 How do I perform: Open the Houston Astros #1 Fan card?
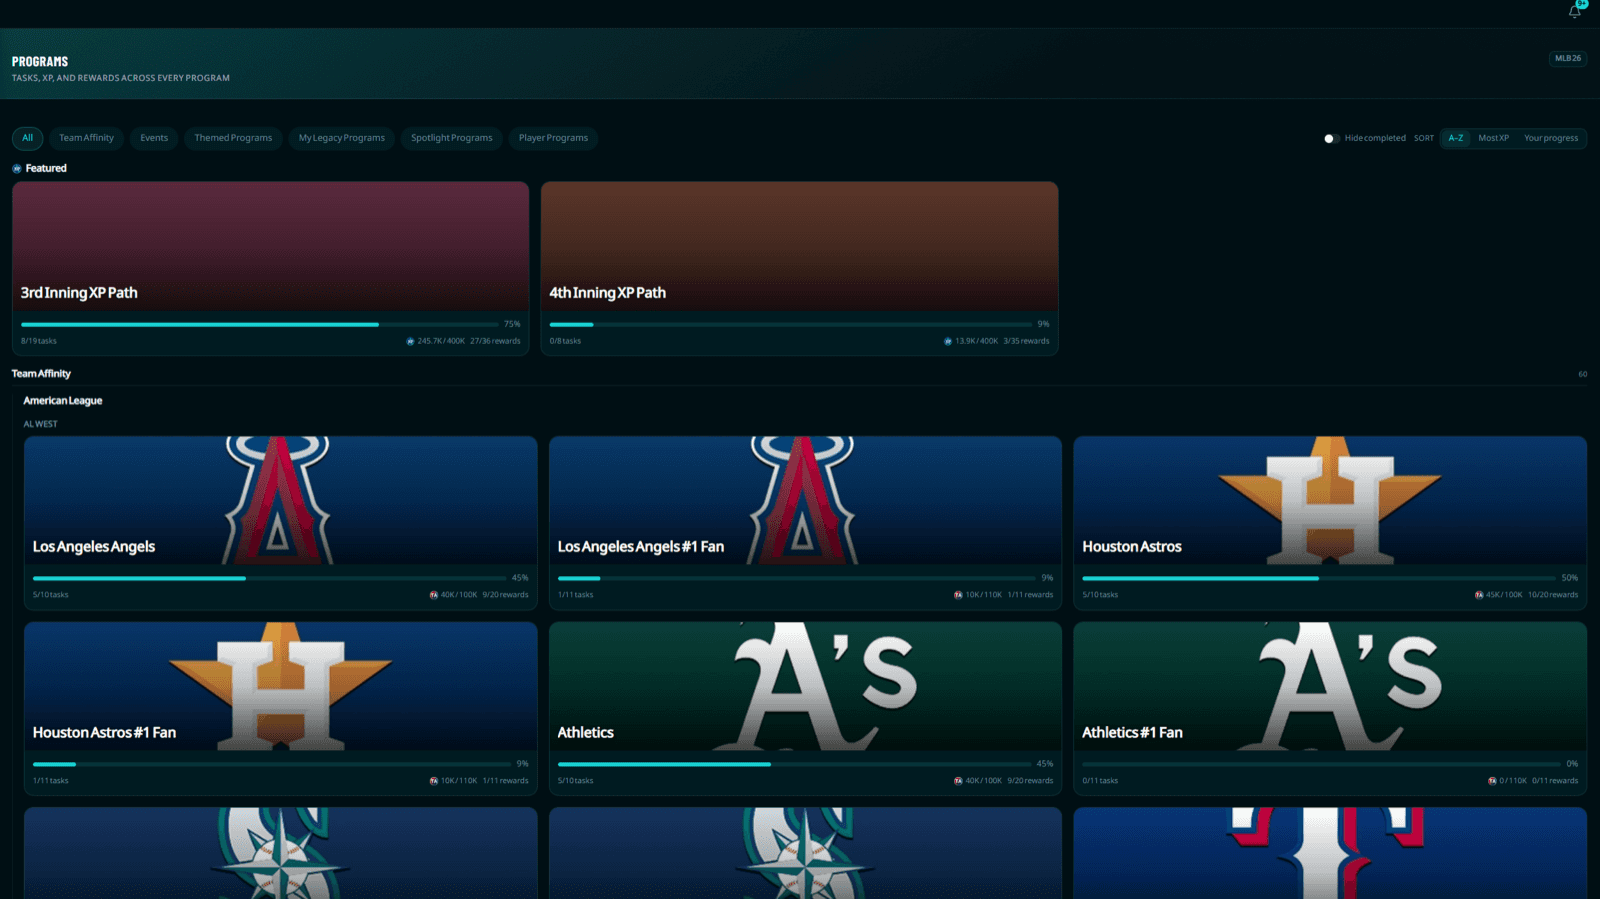(x=280, y=708)
